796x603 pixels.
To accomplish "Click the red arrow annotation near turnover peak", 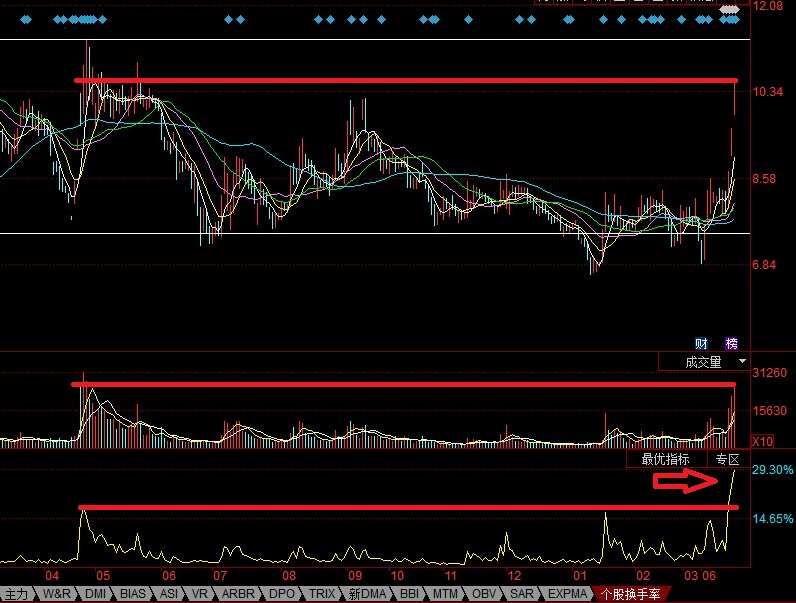I will point(685,481).
